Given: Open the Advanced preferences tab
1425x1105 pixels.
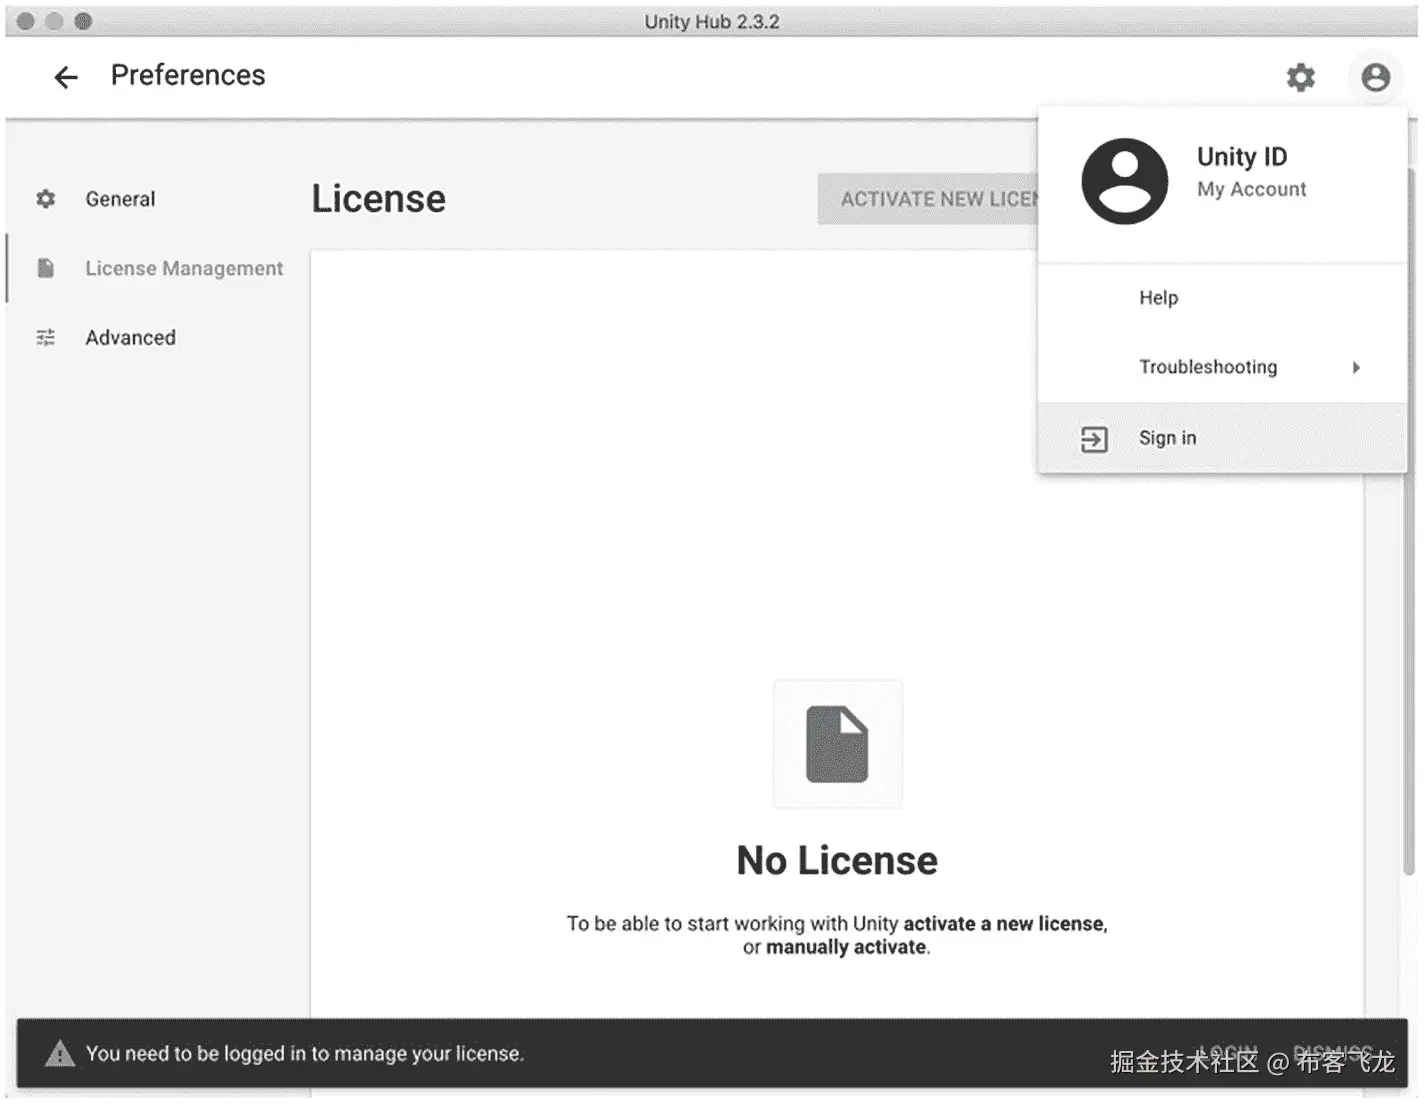Looking at the screenshot, I should pos(130,338).
